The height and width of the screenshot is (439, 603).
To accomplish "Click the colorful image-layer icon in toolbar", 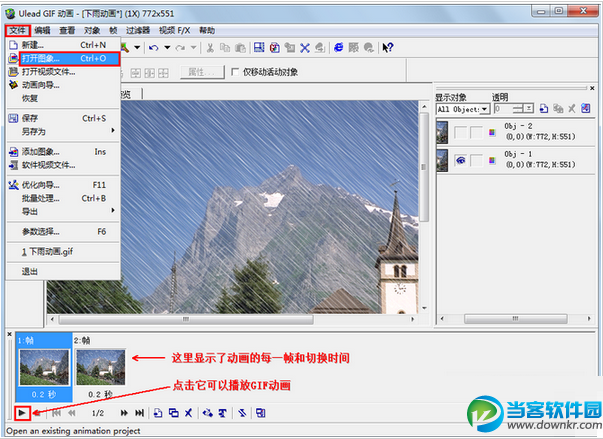I will 275,48.
